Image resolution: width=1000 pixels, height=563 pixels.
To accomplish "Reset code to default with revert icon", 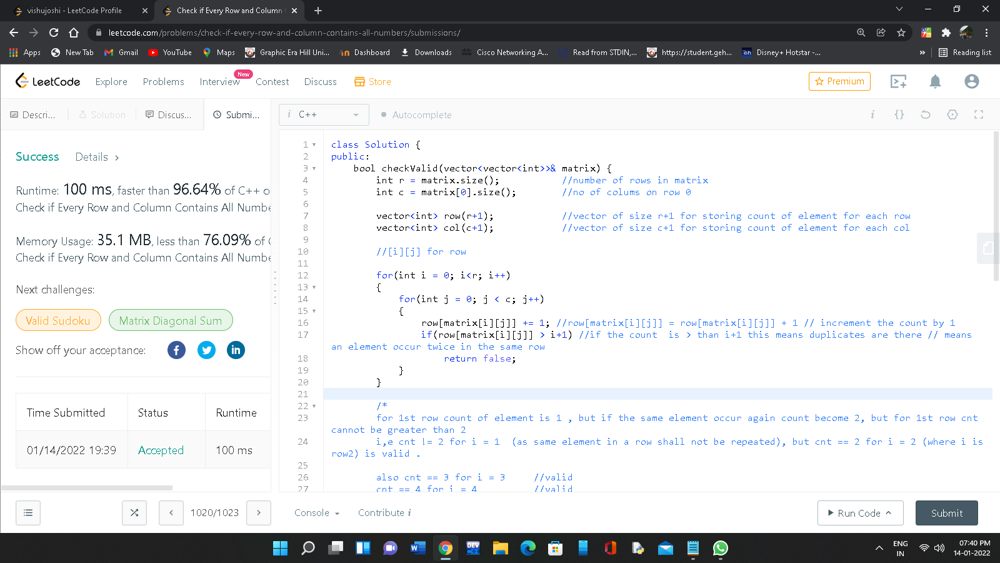I will [925, 115].
